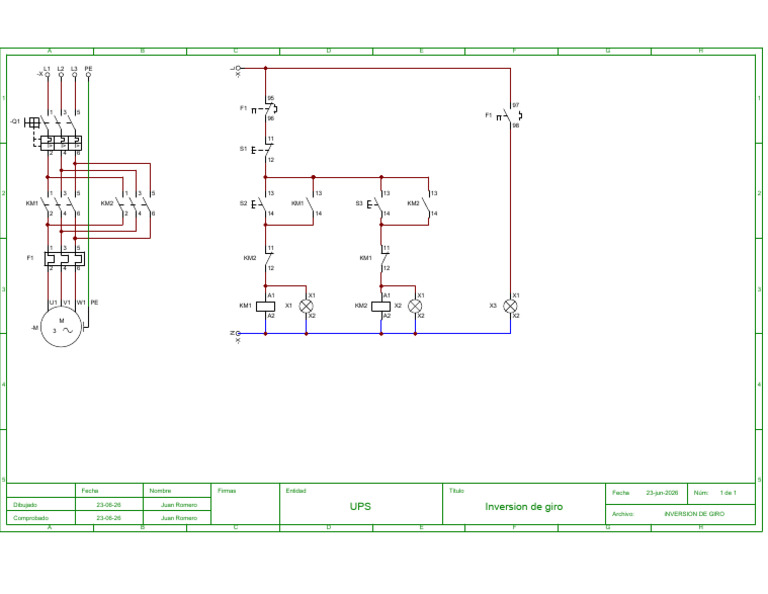Click the "Archivo:" label
This screenshot has width=768, height=594.
[x=623, y=514]
